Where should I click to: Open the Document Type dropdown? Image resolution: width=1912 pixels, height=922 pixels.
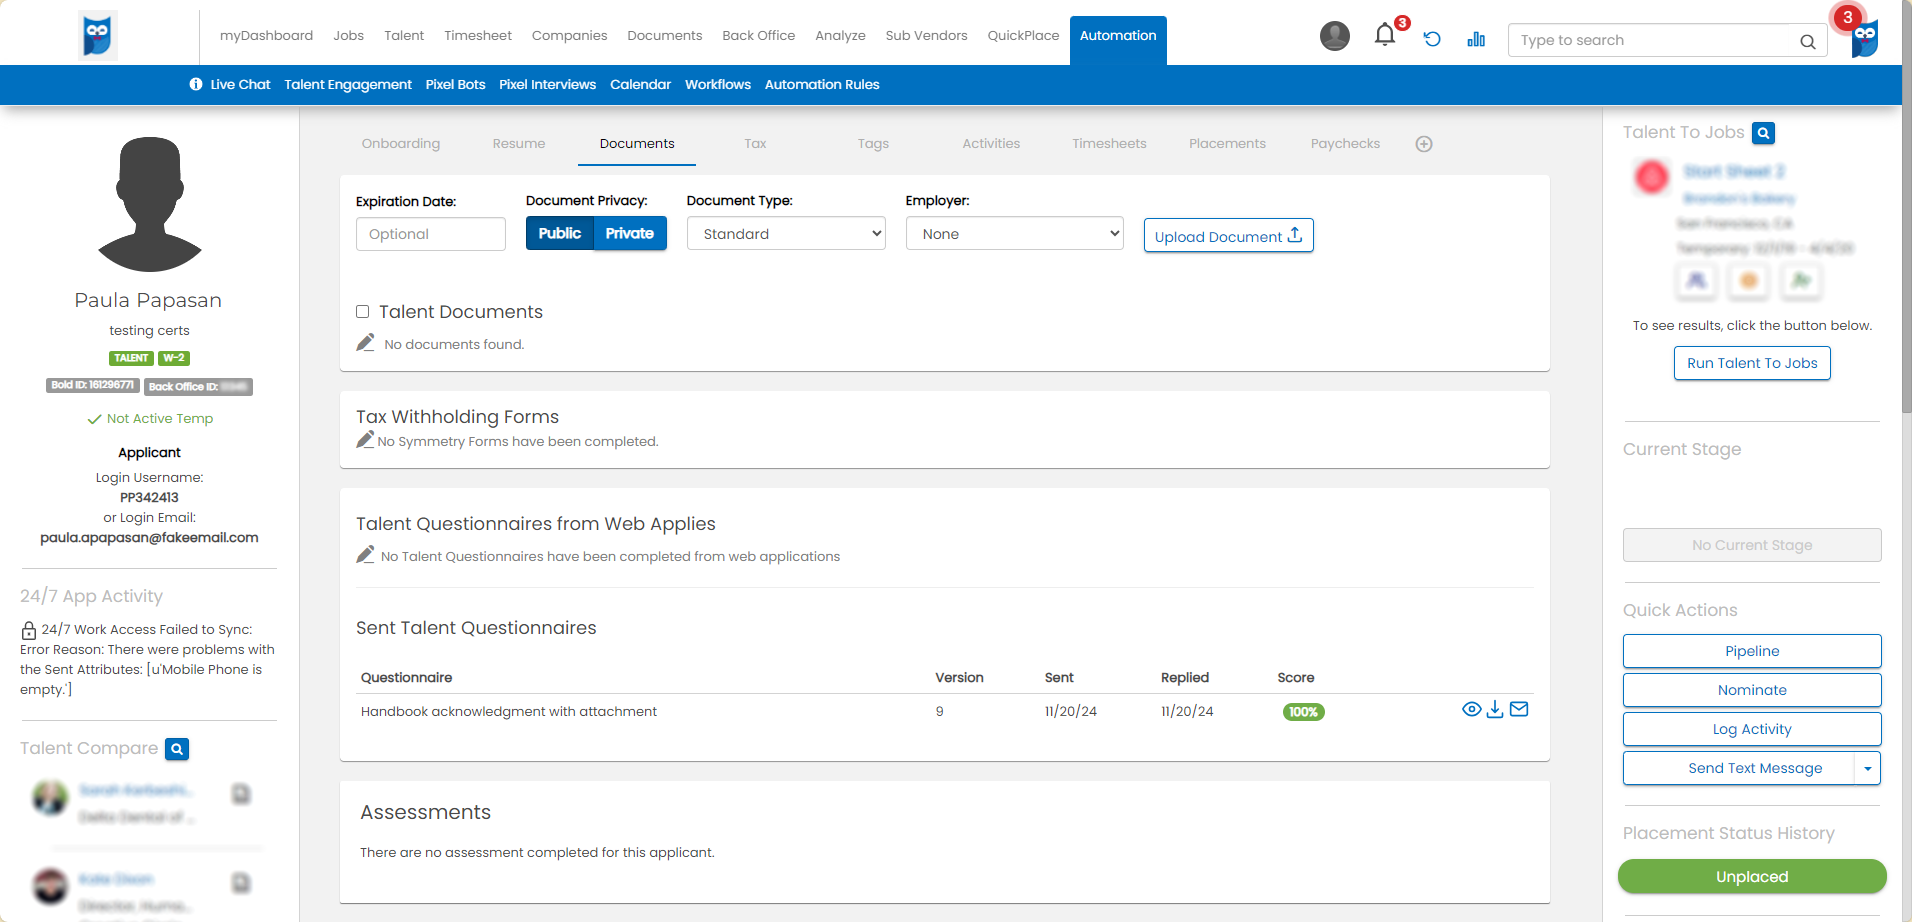coord(786,233)
